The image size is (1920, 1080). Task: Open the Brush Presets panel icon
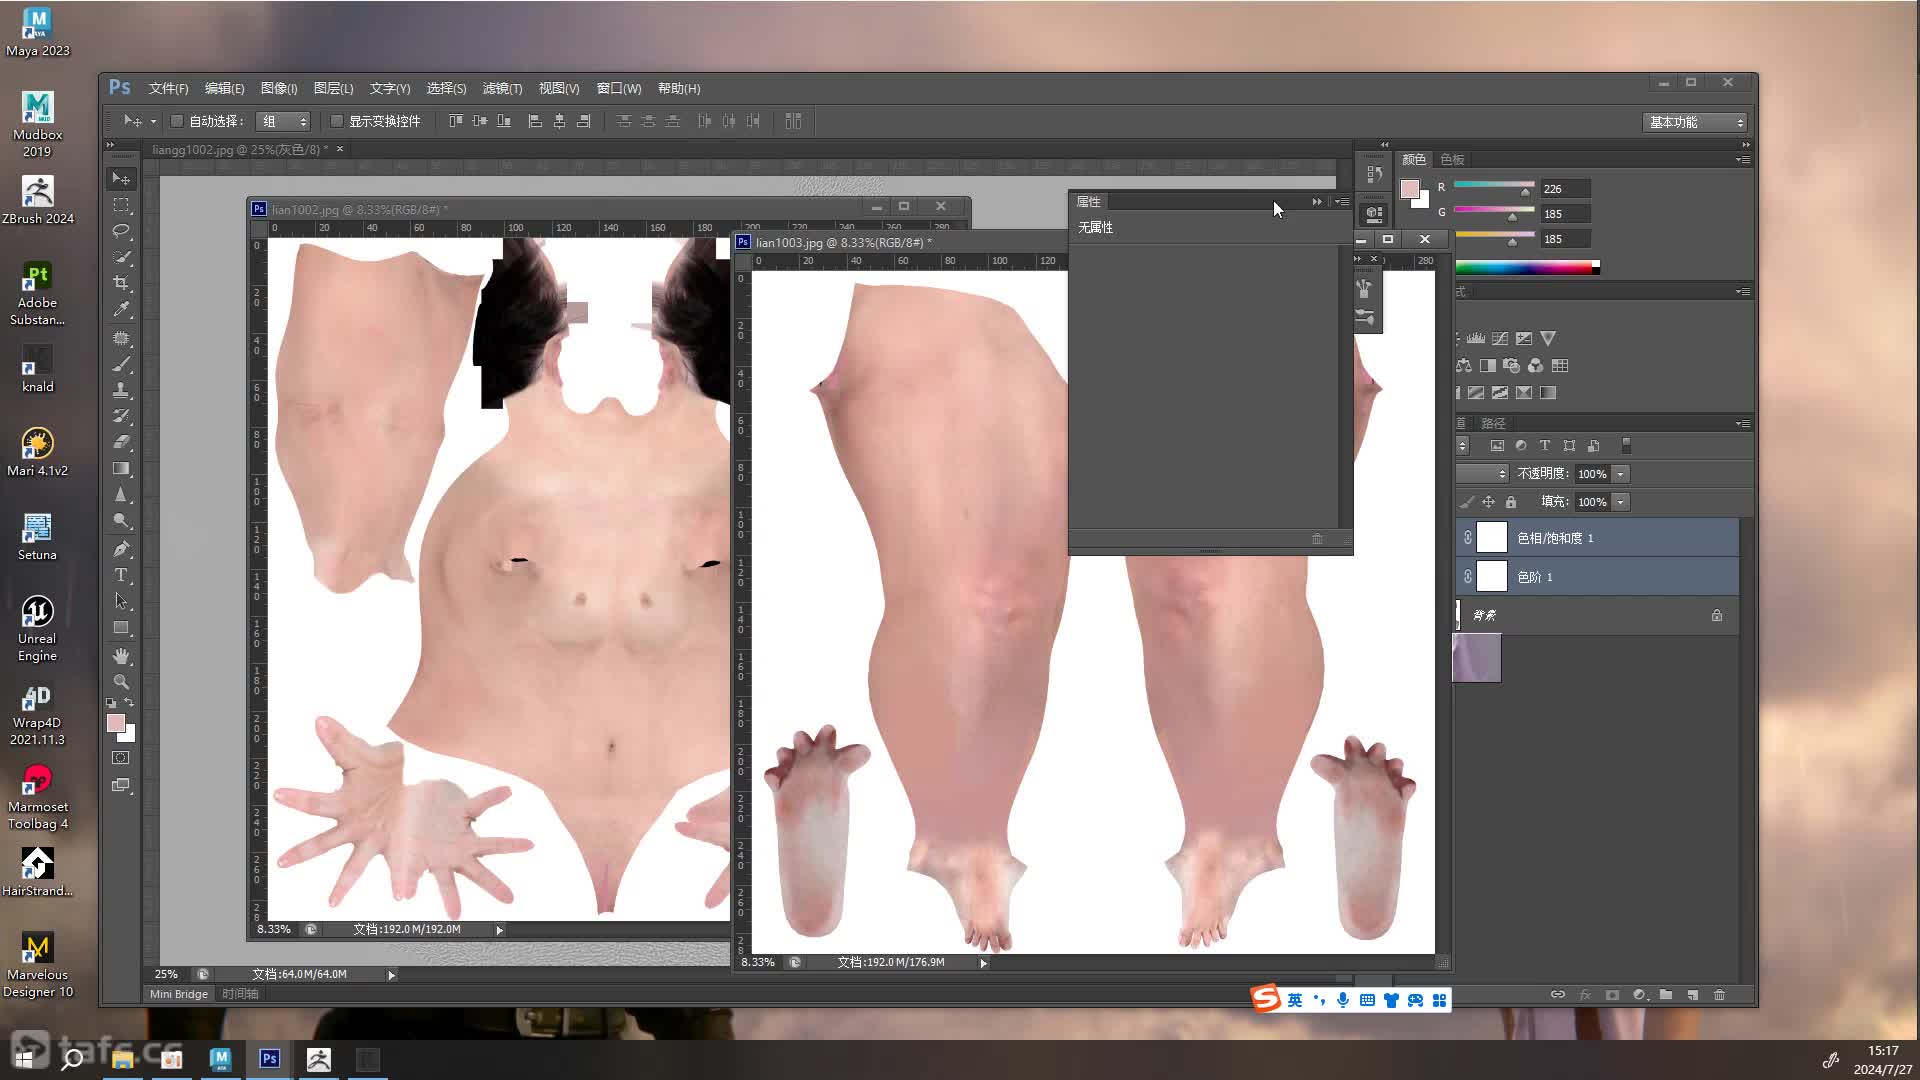click(x=1365, y=317)
